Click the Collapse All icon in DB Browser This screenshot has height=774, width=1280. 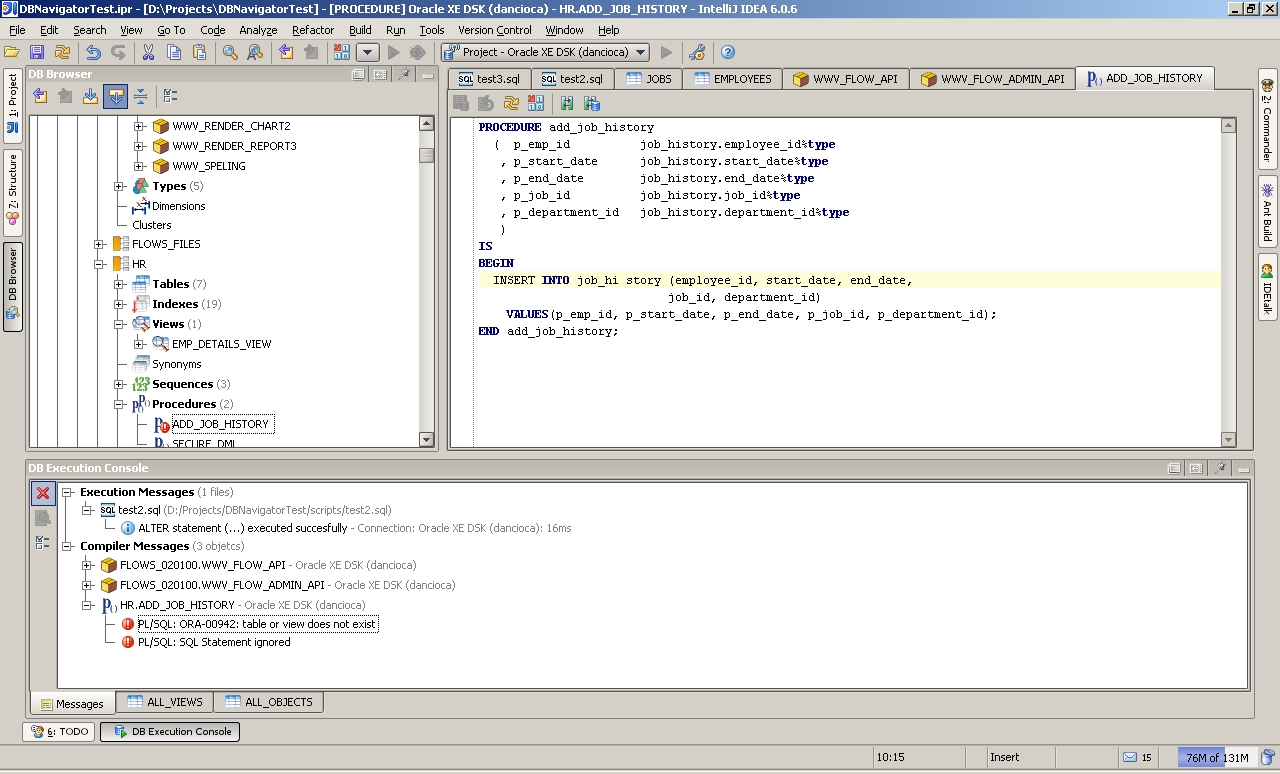pyautogui.click(x=140, y=96)
